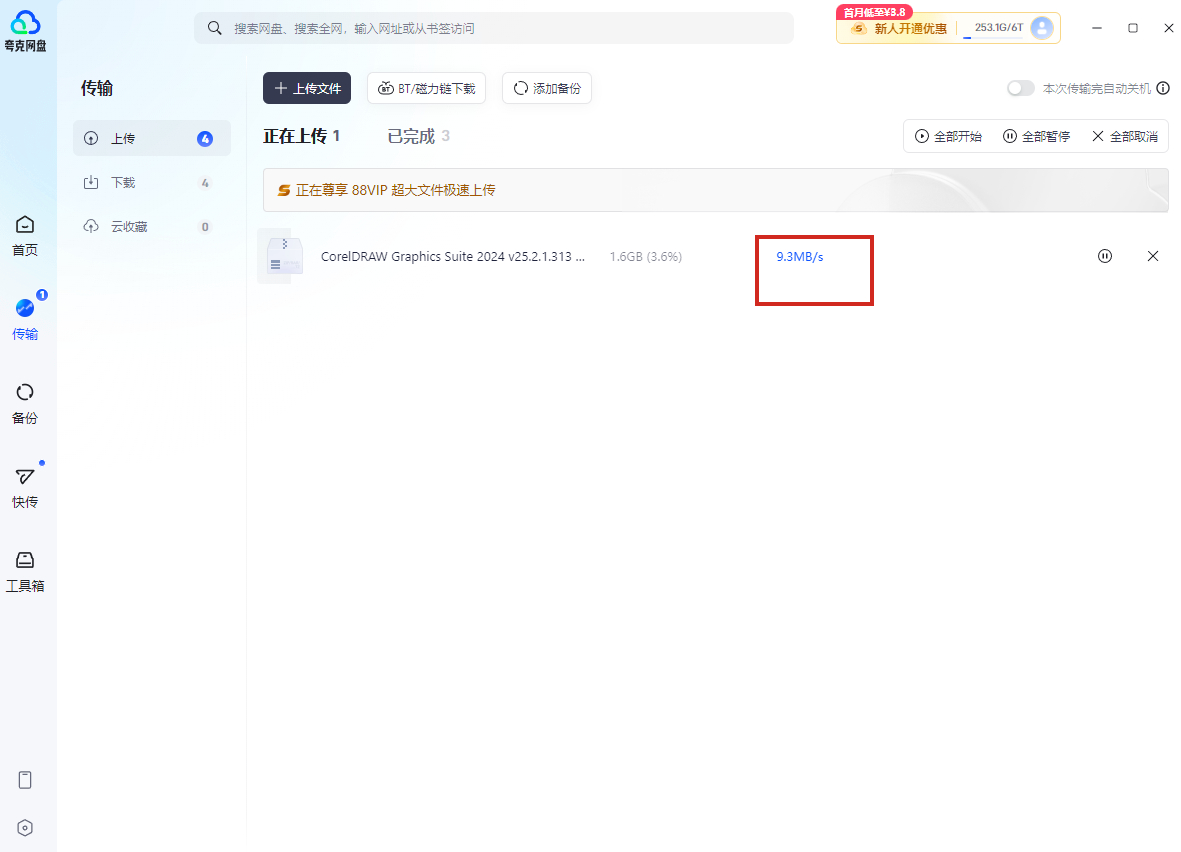Switch to the 备份 backup section
The image size is (1181, 852).
click(25, 402)
